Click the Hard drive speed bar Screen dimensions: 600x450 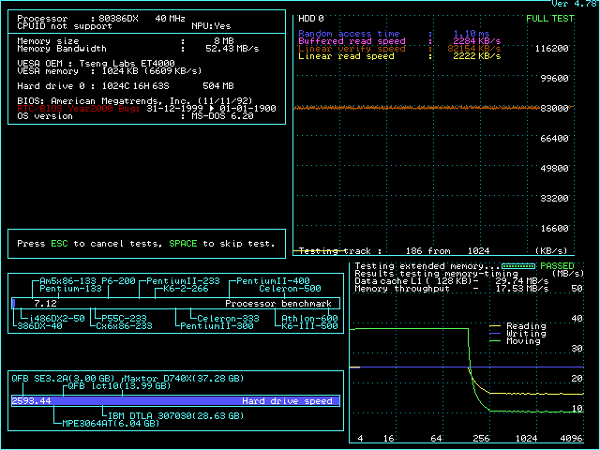coord(175,400)
